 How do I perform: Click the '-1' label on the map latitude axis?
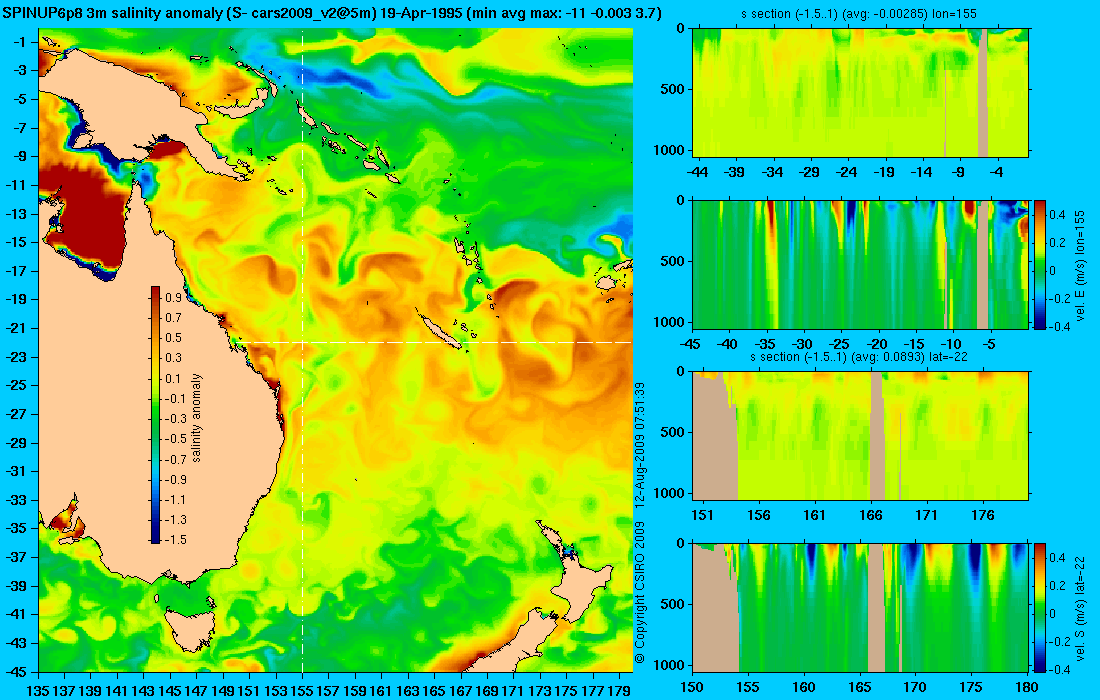coord(20,42)
